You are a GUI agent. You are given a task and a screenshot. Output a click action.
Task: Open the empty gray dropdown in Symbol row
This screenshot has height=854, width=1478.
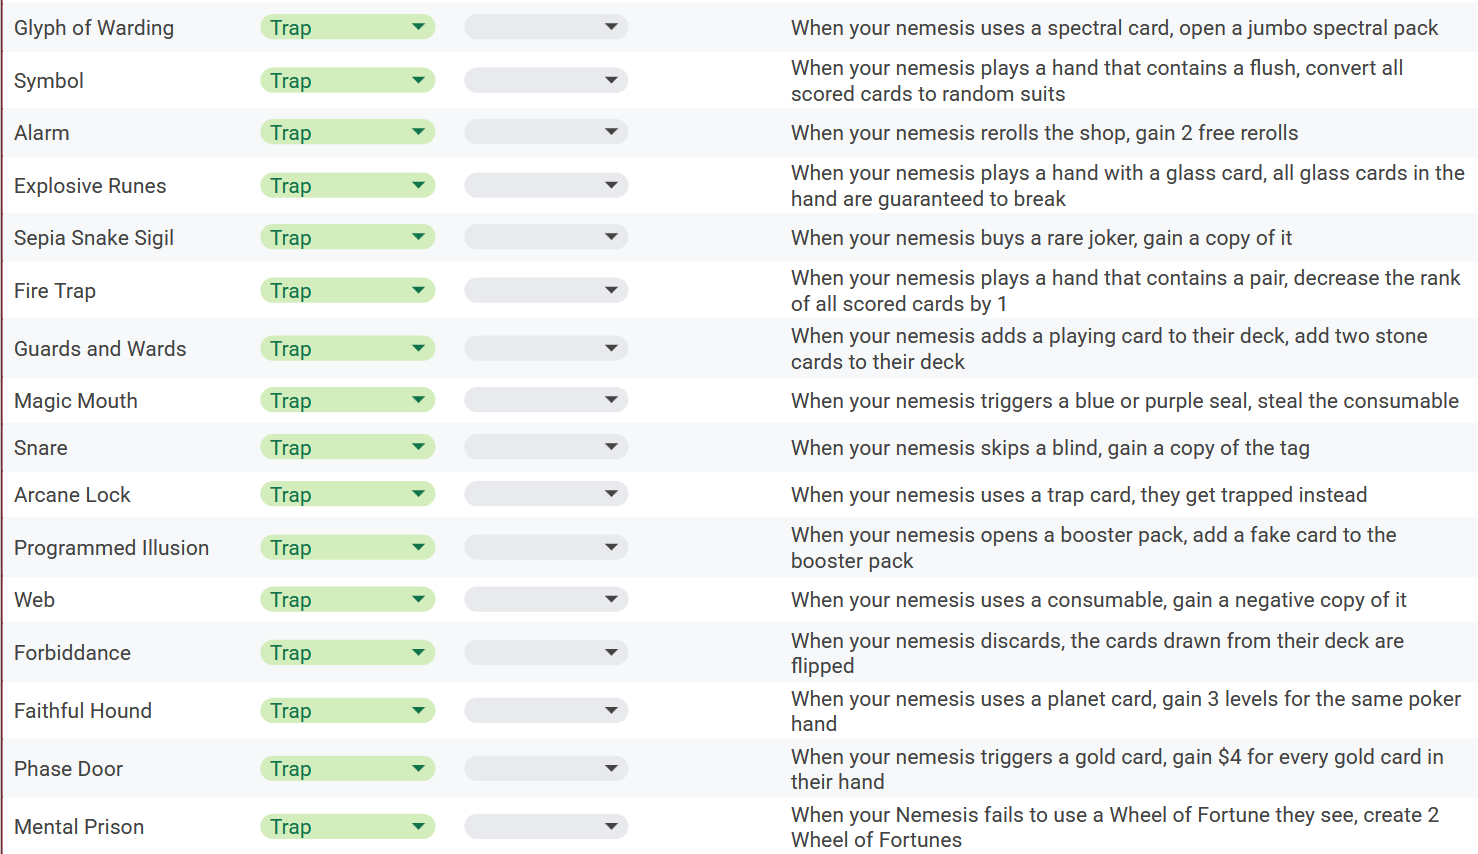(x=546, y=80)
